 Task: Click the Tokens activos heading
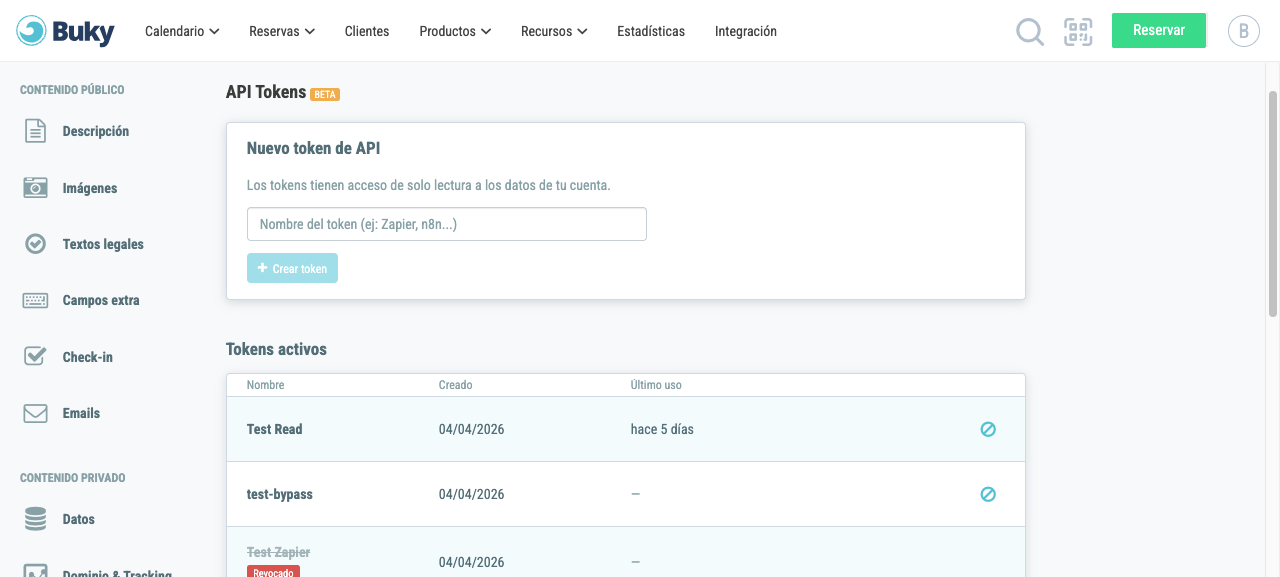pos(276,349)
